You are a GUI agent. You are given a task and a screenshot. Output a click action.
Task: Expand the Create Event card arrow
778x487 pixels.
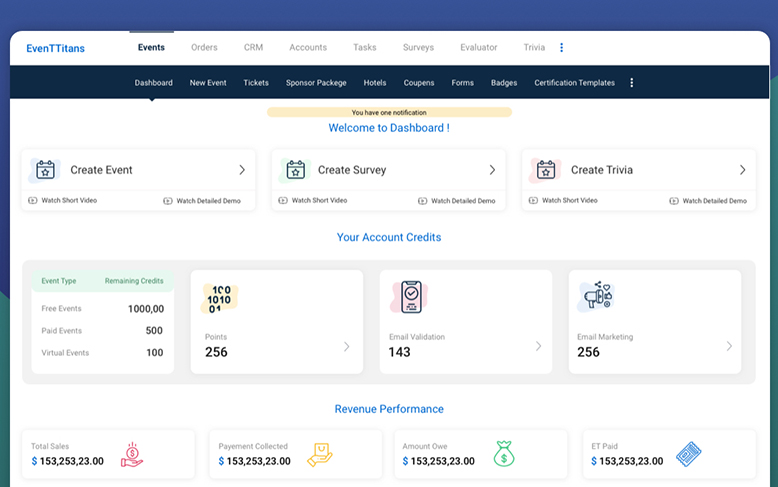[242, 170]
